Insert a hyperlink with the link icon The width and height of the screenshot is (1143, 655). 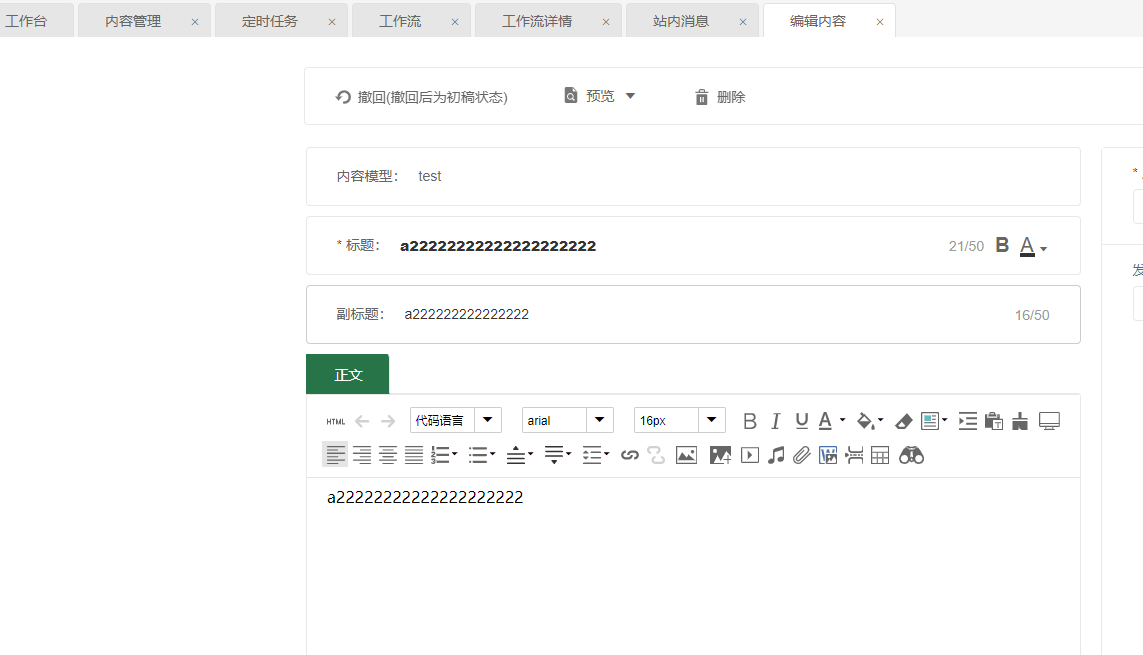(x=630, y=455)
